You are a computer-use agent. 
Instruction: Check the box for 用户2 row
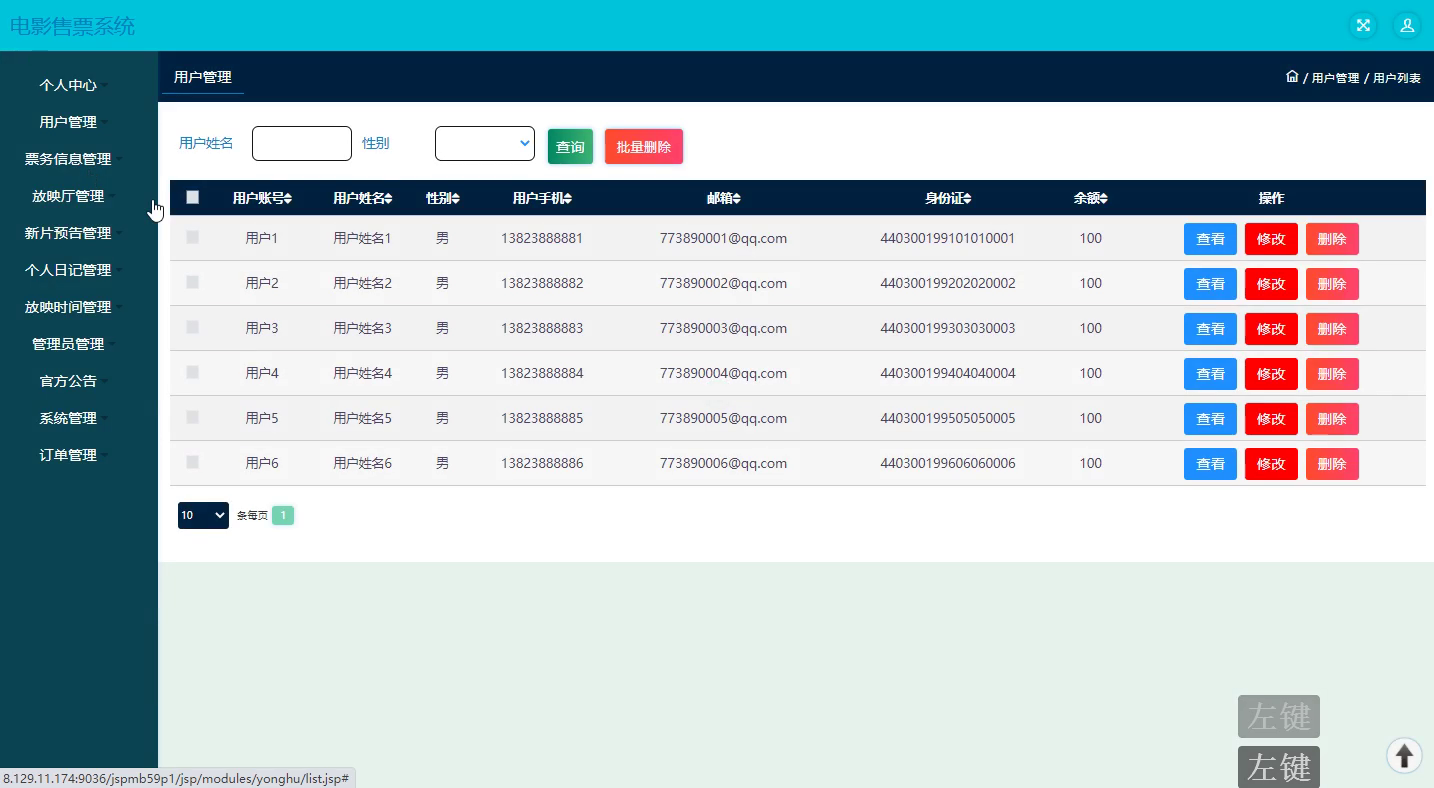pos(193,282)
